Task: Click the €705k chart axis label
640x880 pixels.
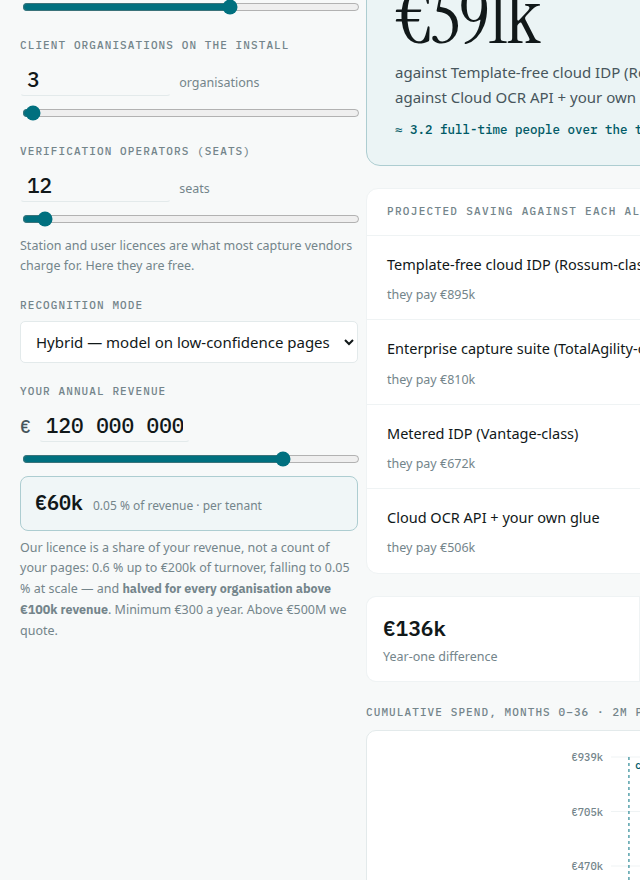Action: pos(587,812)
